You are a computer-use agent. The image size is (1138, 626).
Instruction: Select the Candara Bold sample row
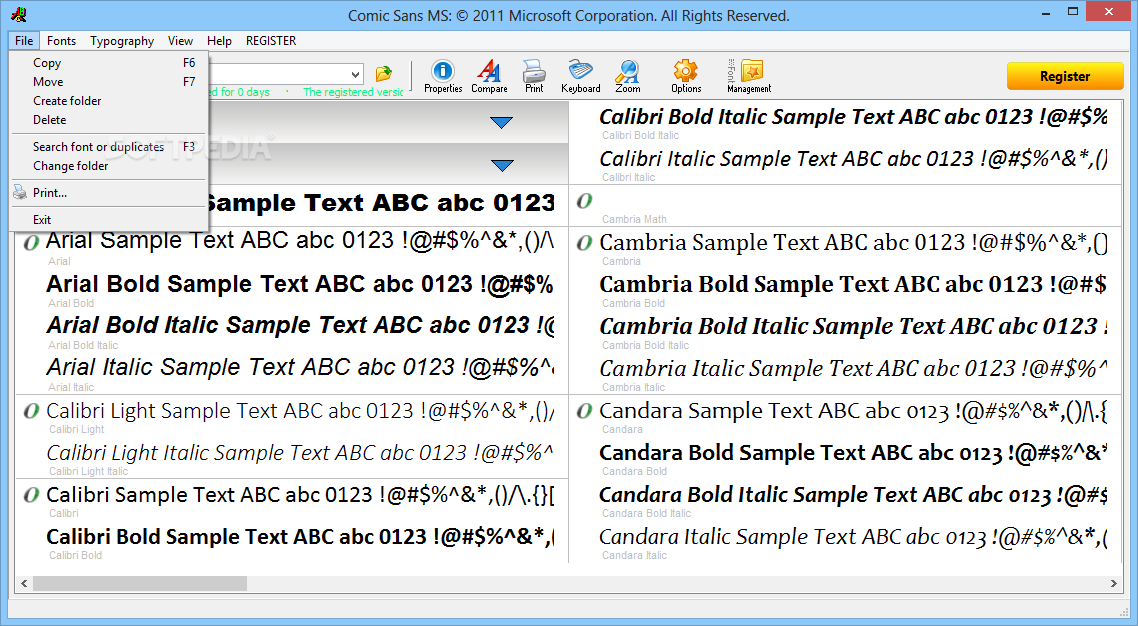point(853,458)
